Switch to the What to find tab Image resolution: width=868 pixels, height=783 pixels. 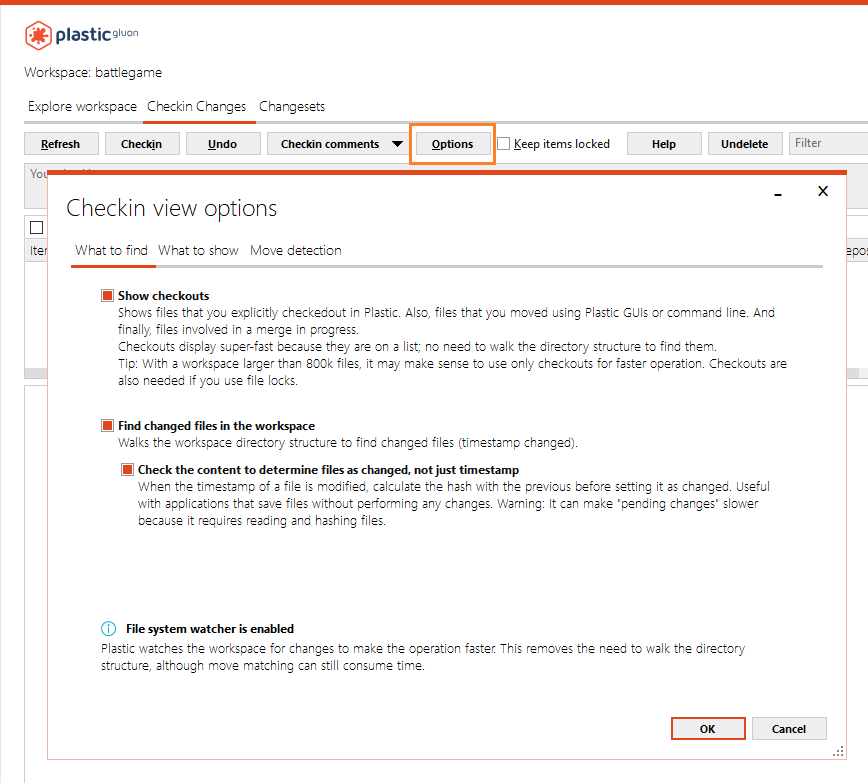111,250
